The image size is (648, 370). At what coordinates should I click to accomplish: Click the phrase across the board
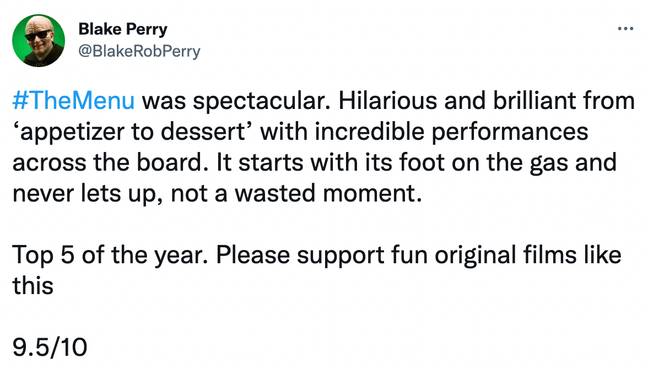coord(111,162)
